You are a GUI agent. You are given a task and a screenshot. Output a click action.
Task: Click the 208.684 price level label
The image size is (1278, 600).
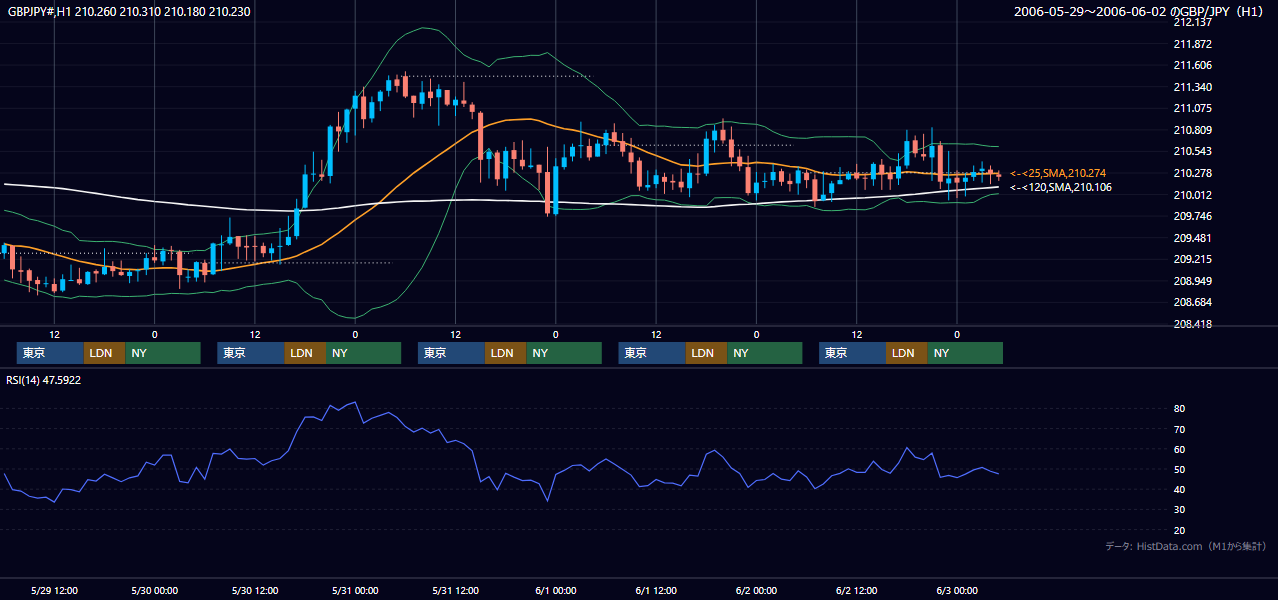[1194, 302]
